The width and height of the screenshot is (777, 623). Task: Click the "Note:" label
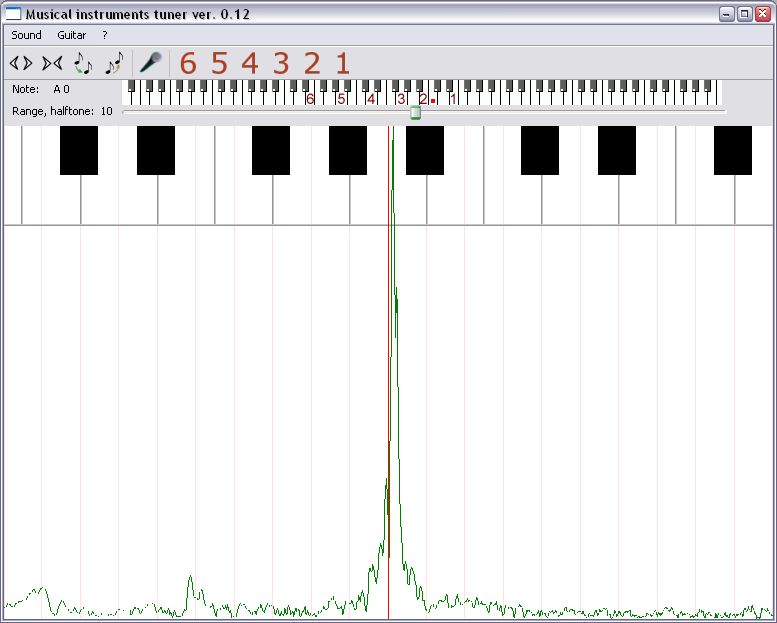(25, 89)
